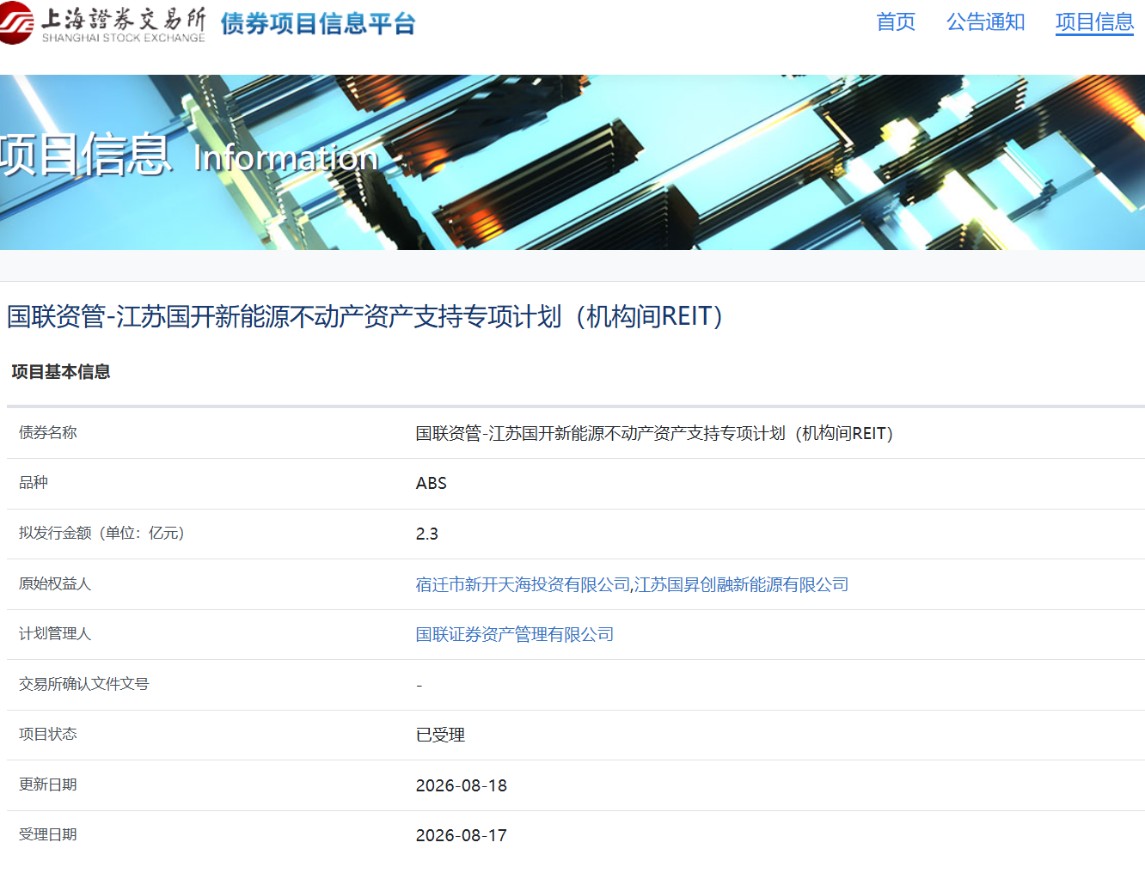
Task: Click the 原始权益人 row label
Action: [x=55, y=583]
